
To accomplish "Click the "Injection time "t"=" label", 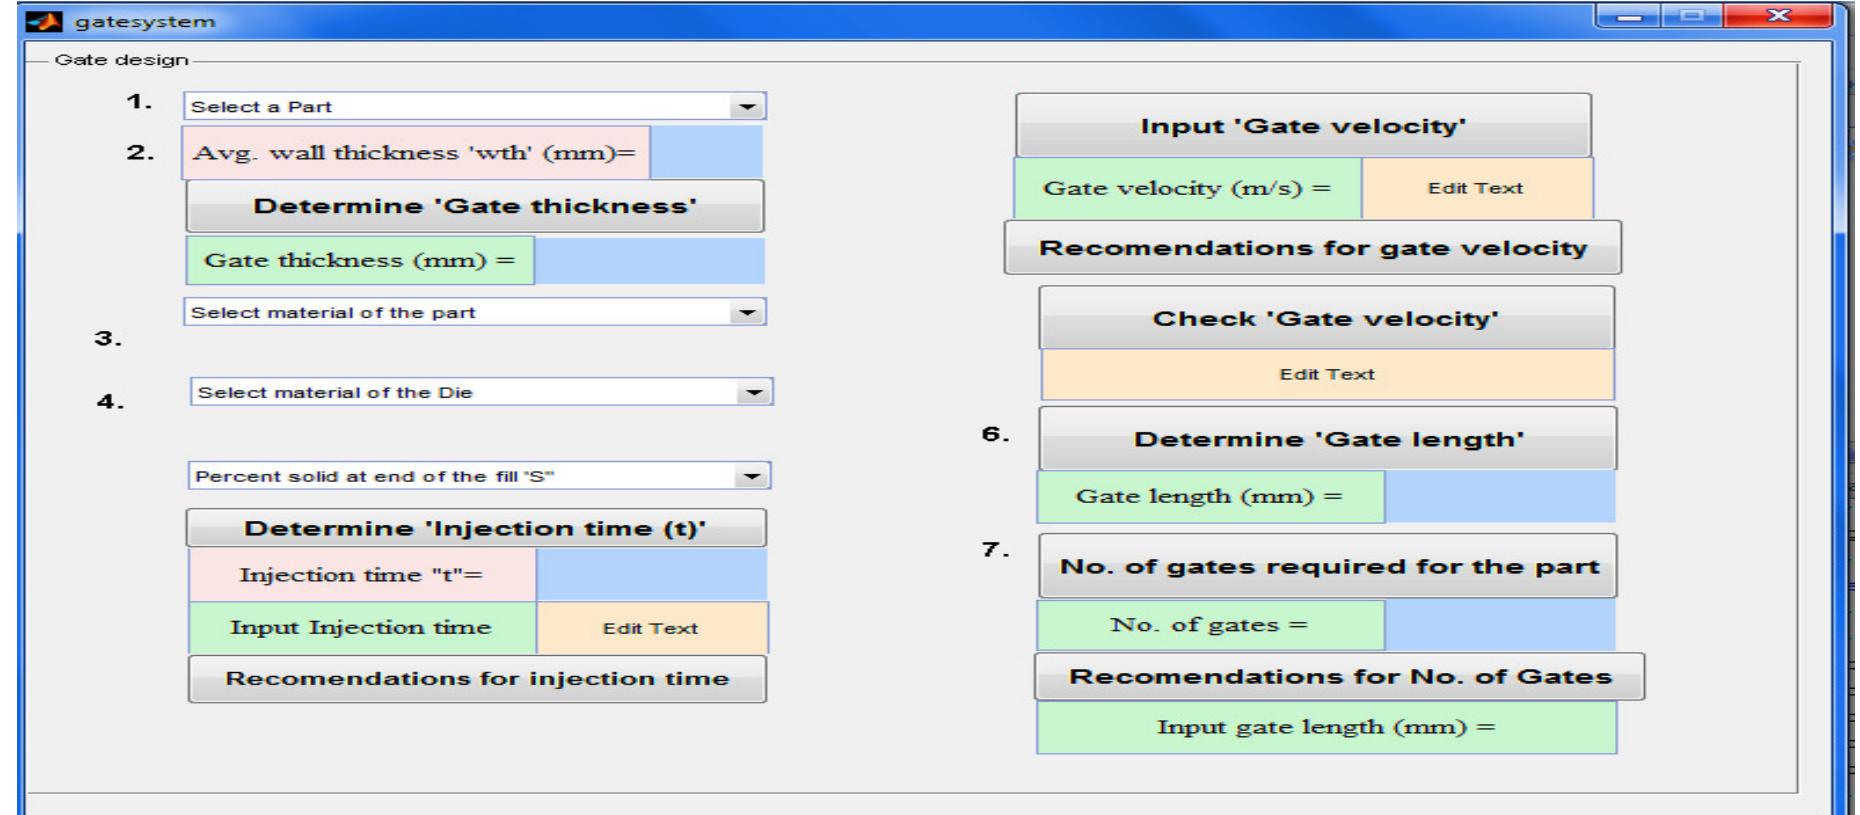I will pos(362,575).
